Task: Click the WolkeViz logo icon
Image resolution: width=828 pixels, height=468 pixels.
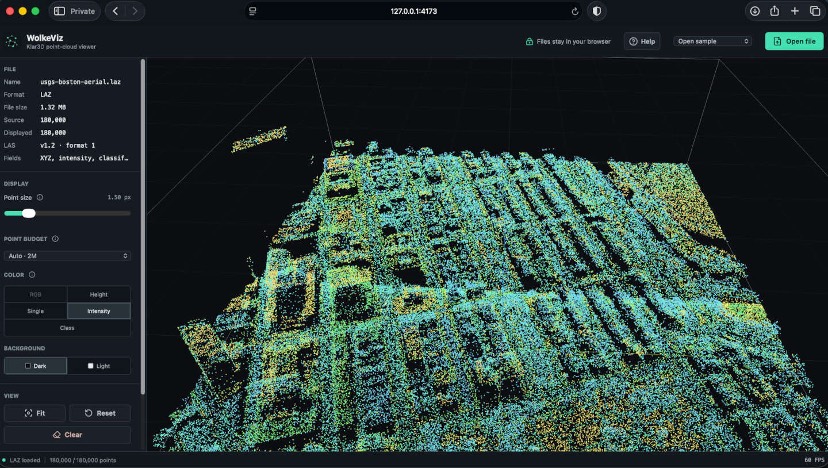Action: pos(12,41)
